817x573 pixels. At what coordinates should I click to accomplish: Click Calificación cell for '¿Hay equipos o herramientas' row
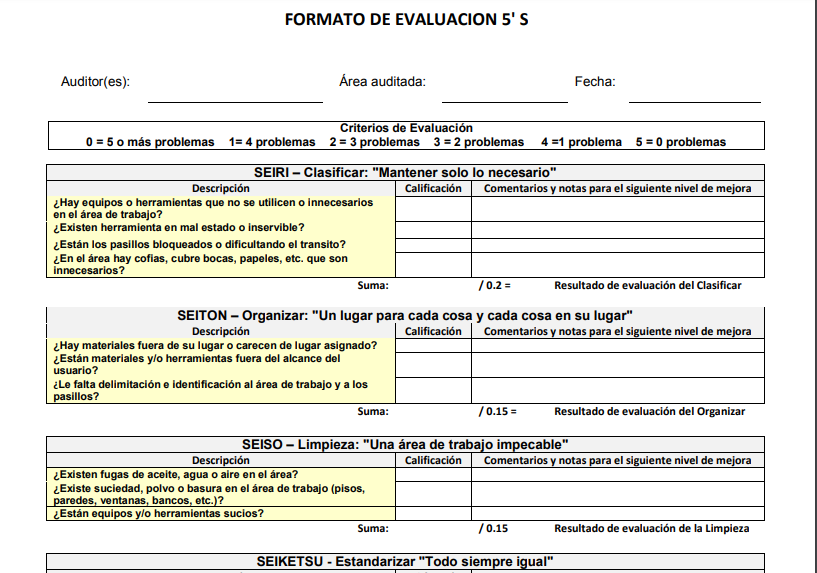(x=434, y=209)
